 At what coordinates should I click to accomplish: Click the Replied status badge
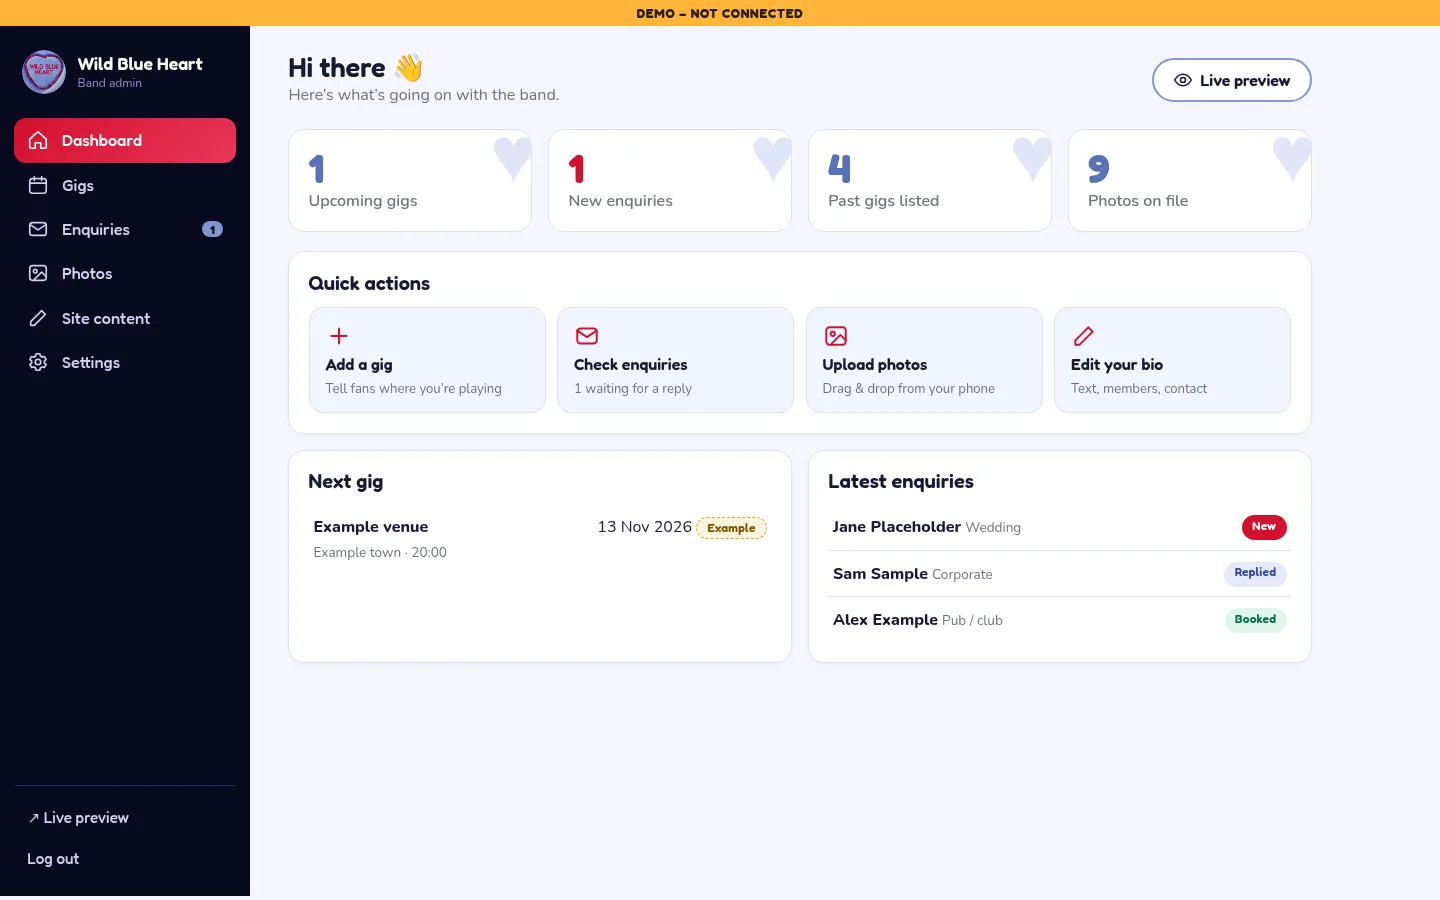[x=1255, y=573]
